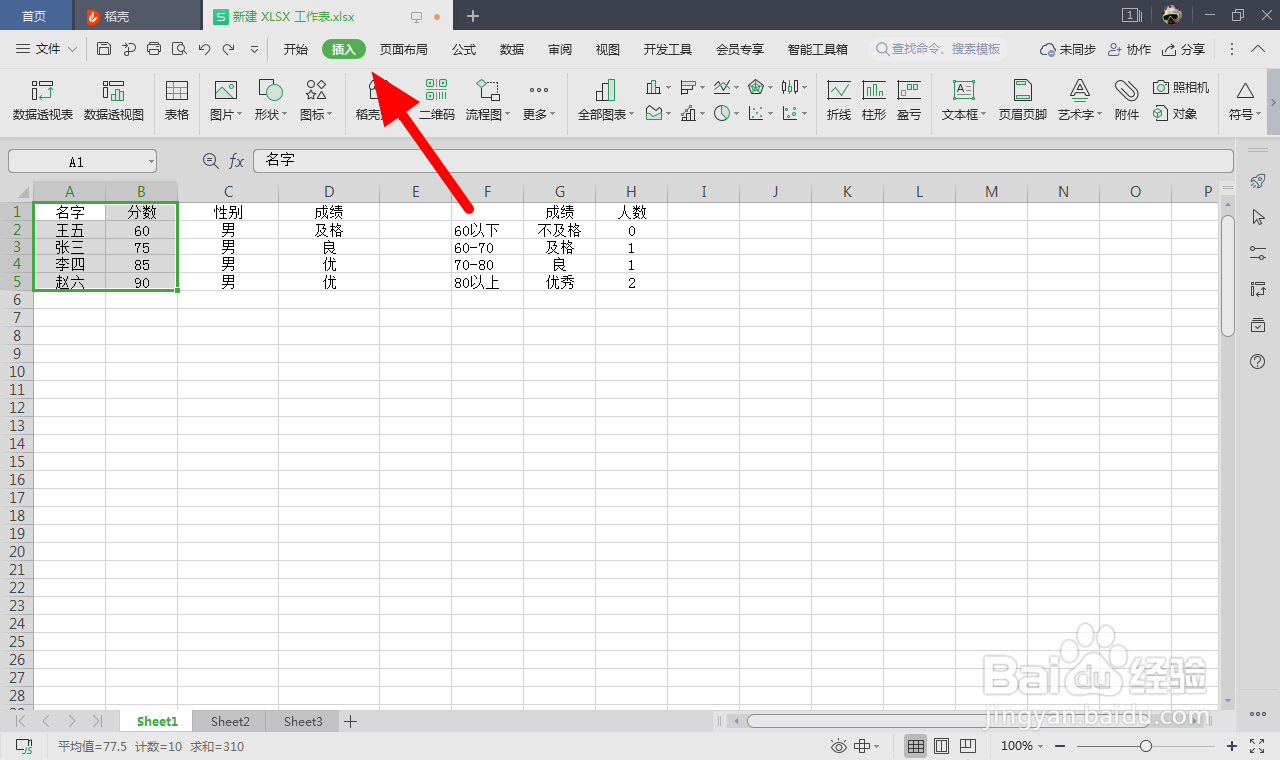
Task: Switch to page layout view in status bar
Action: point(941,746)
